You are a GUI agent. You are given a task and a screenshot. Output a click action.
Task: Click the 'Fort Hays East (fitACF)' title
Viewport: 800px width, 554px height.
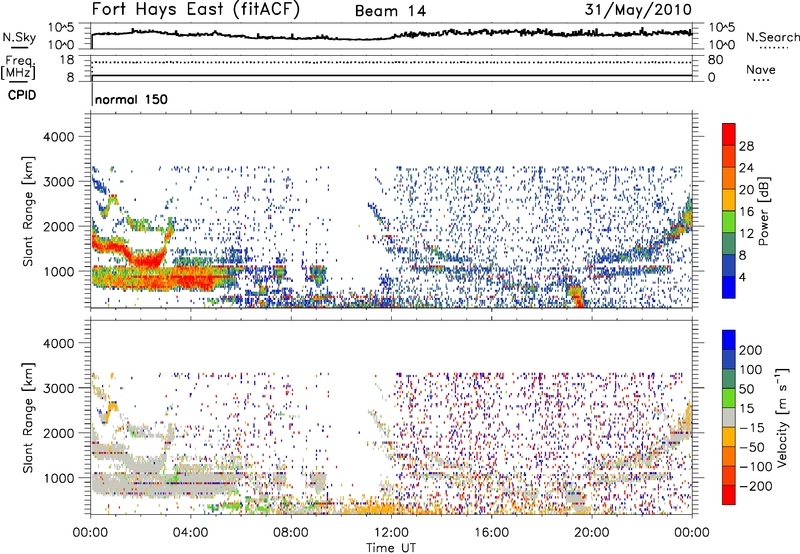click(x=196, y=10)
